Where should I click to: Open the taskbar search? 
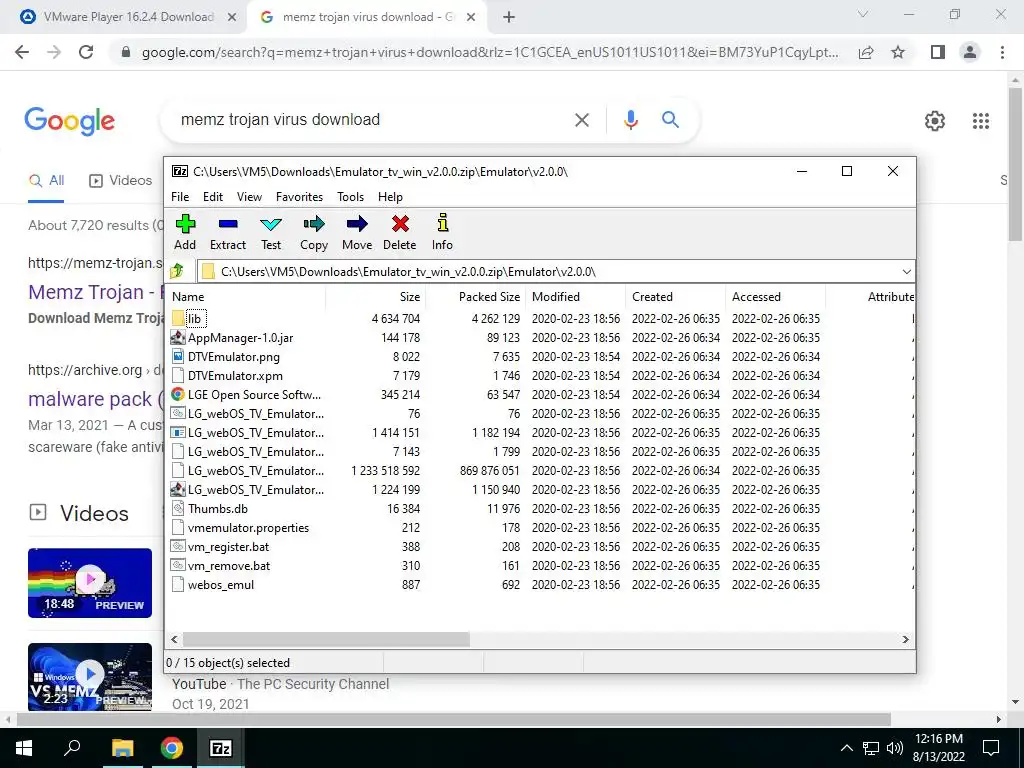(72, 748)
